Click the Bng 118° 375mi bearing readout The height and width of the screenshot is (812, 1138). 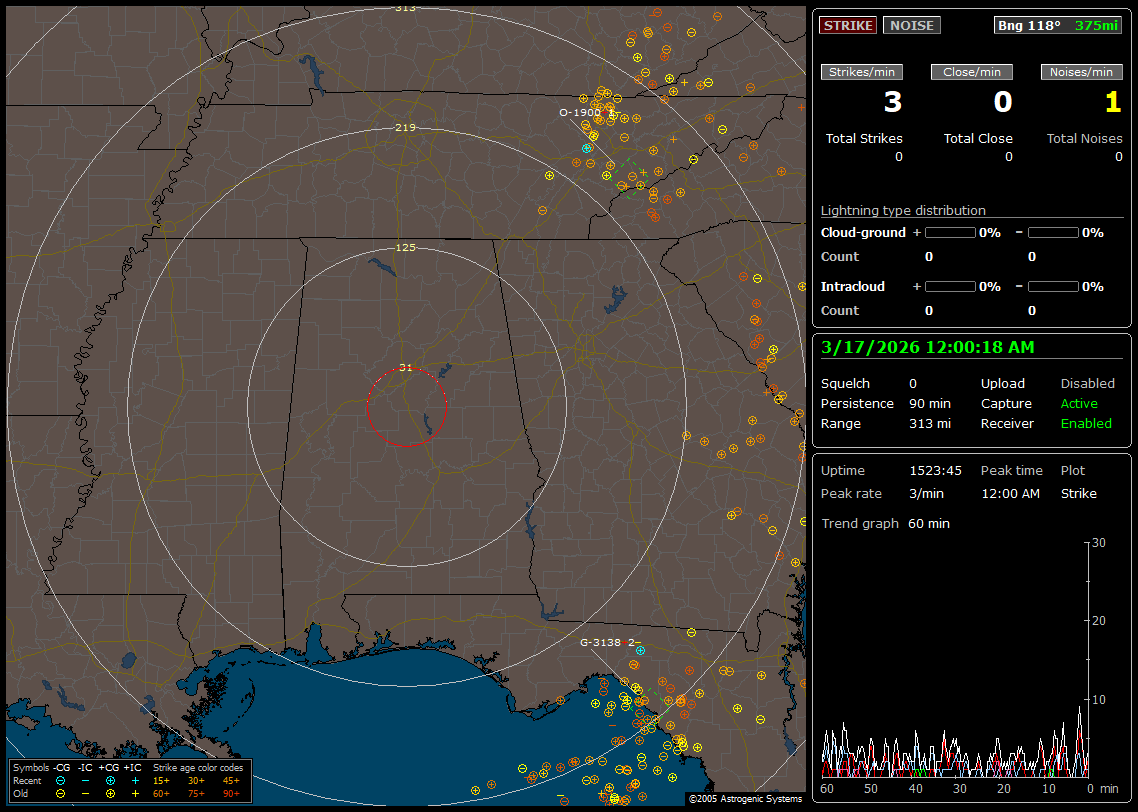[1058, 25]
